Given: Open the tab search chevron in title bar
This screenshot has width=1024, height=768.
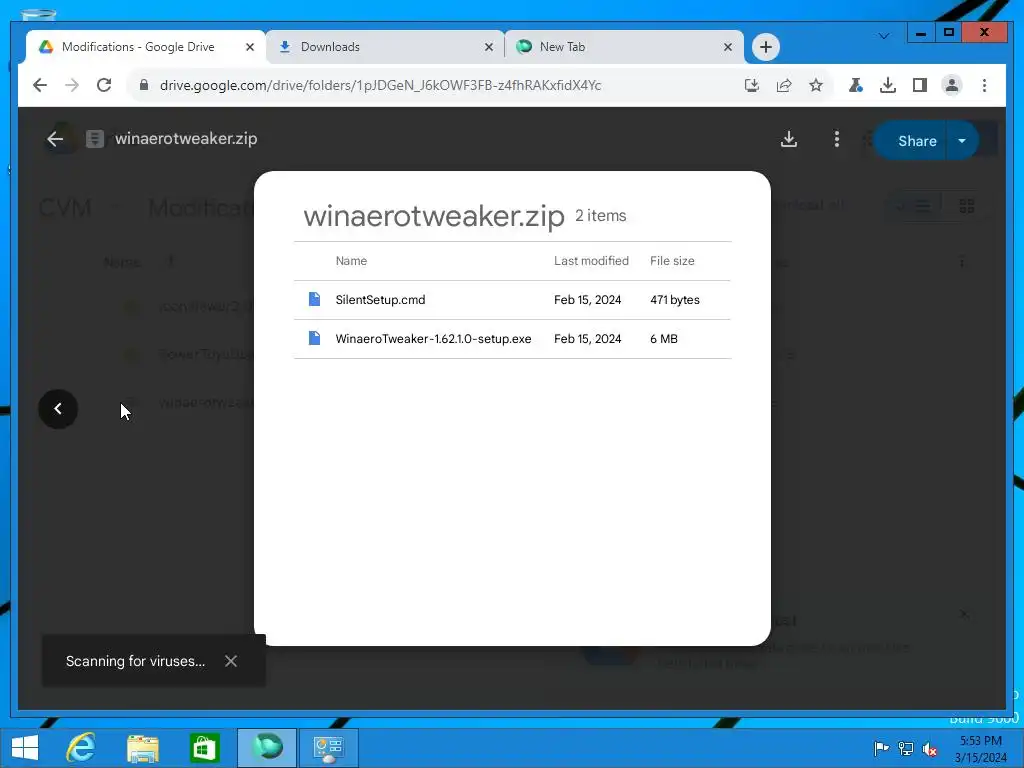Looking at the screenshot, I should click(884, 36).
